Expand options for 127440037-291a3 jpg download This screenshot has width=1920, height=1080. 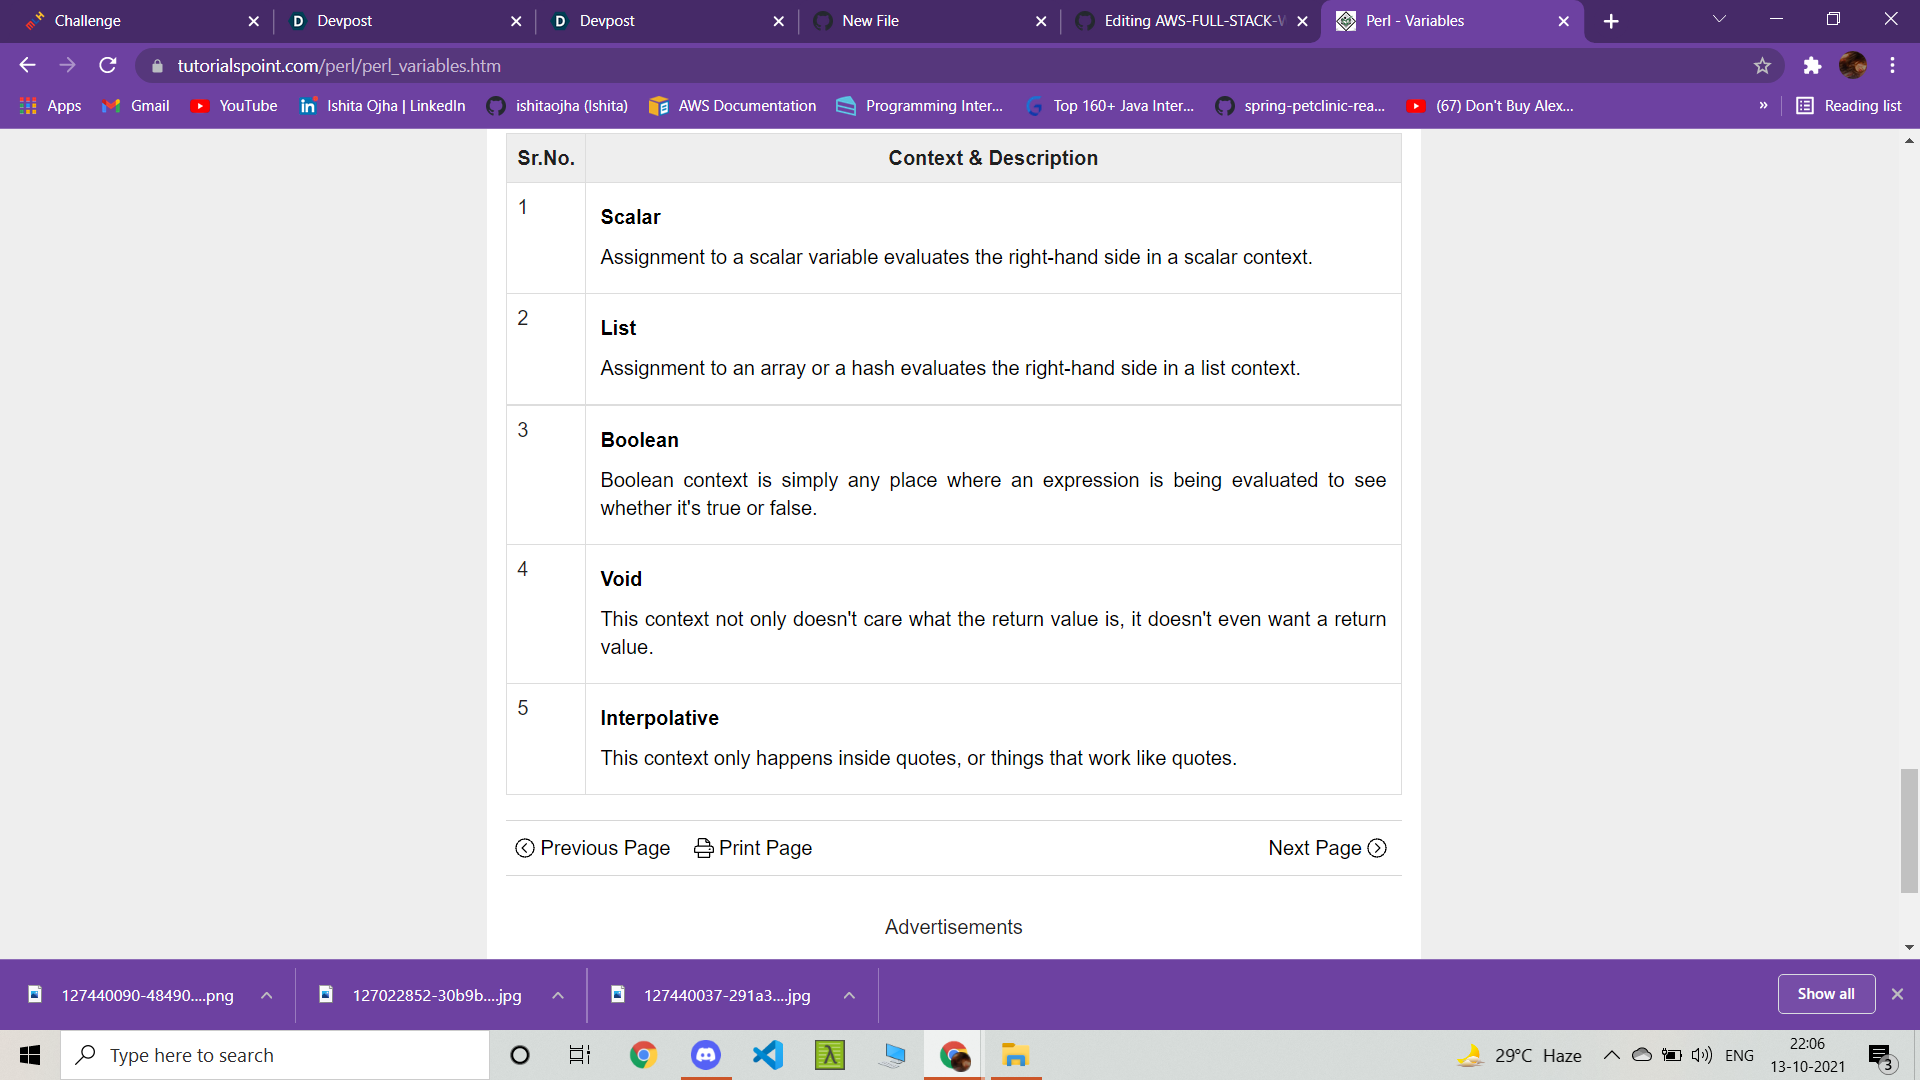(x=849, y=995)
